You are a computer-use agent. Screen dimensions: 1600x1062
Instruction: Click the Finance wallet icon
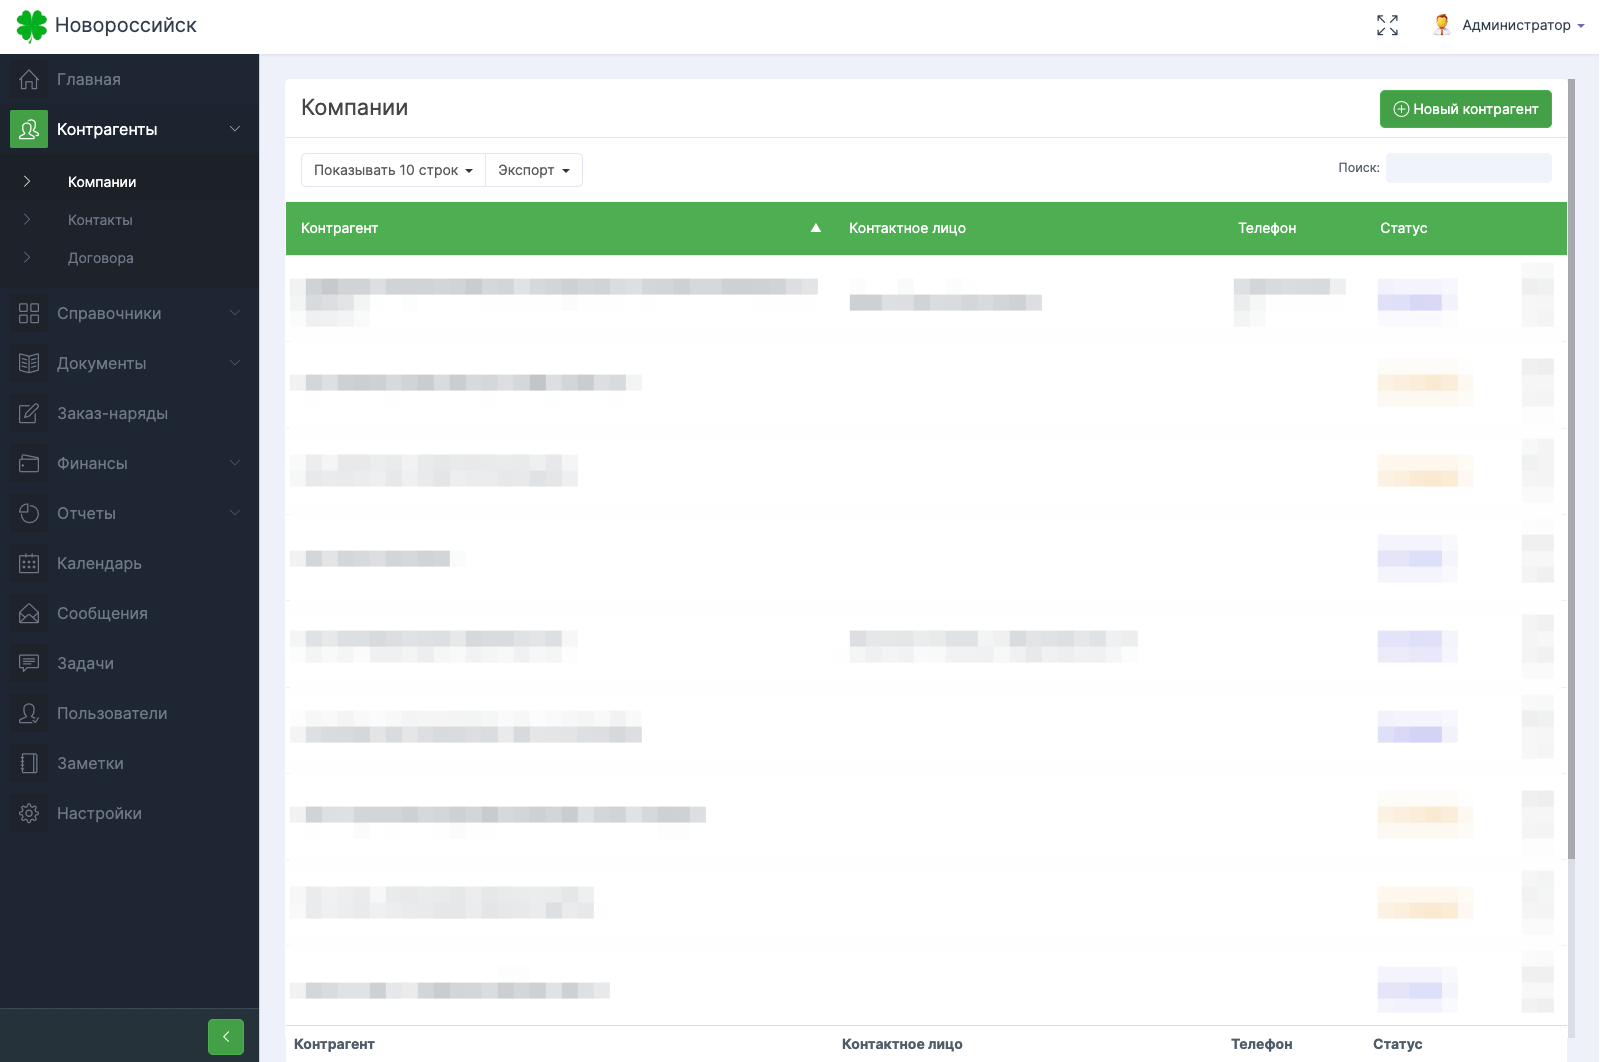[x=29, y=464]
